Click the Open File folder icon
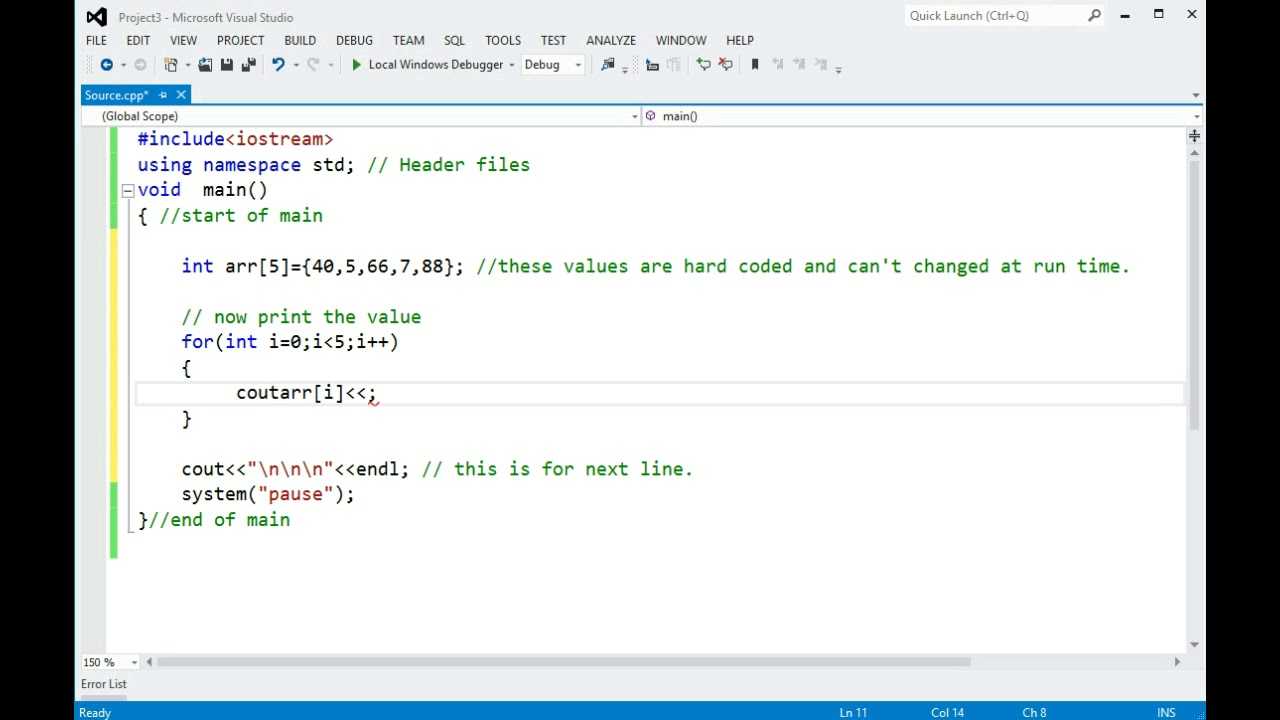This screenshot has height=720, width=1280. (x=205, y=65)
